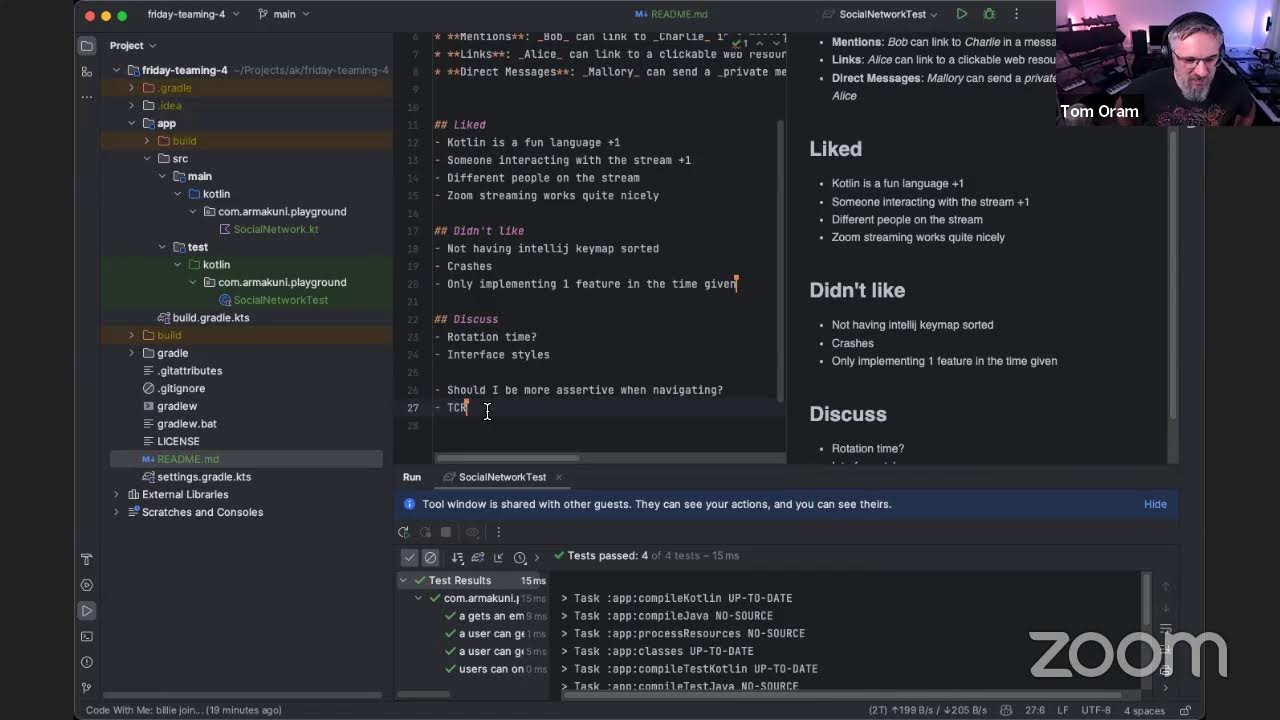
Task: Click the LF line separator in status bar
Action: [x=1063, y=710]
